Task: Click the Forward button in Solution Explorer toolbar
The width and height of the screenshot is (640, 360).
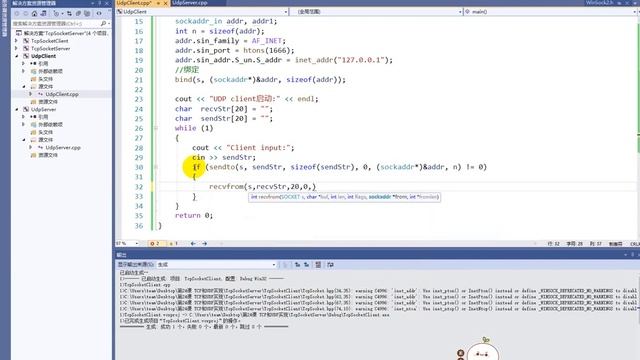Action: [25, 13]
